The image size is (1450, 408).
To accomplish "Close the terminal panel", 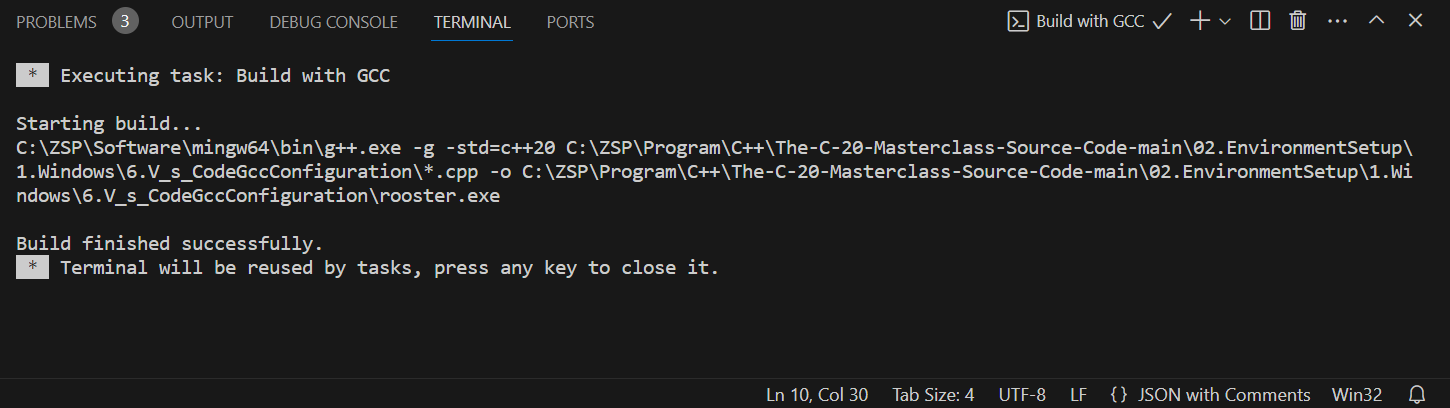I will (x=1415, y=21).
